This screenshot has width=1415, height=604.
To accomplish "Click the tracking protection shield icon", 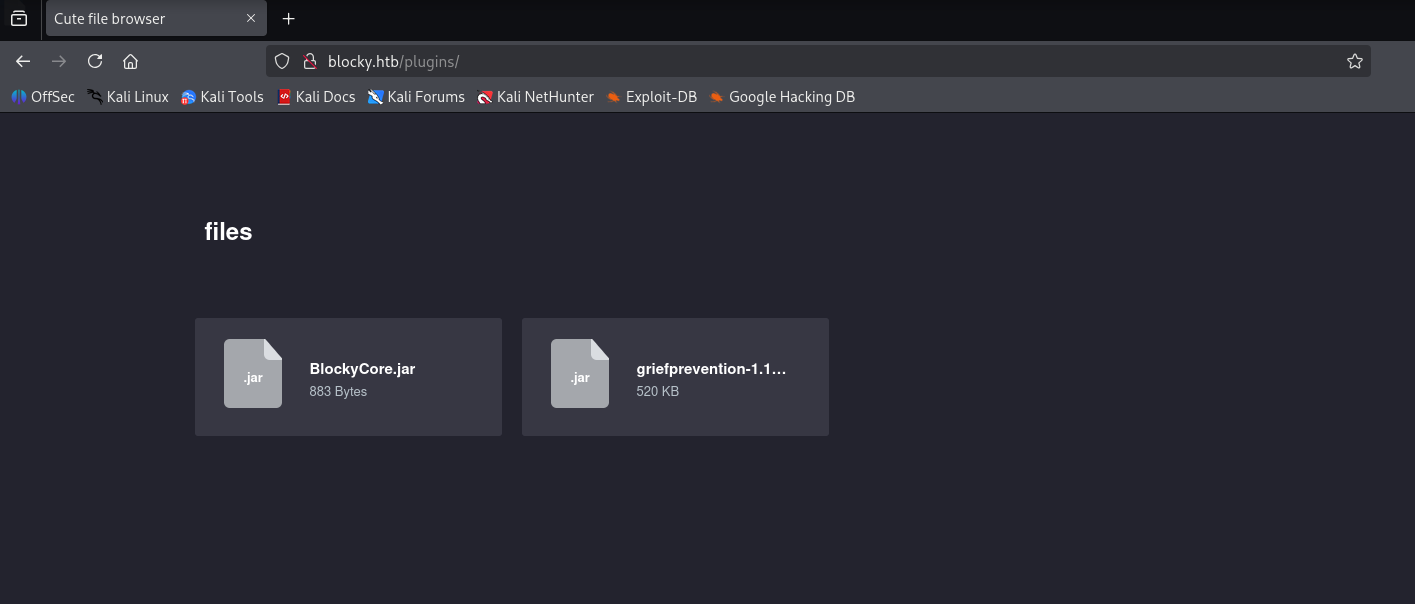I will [282, 61].
